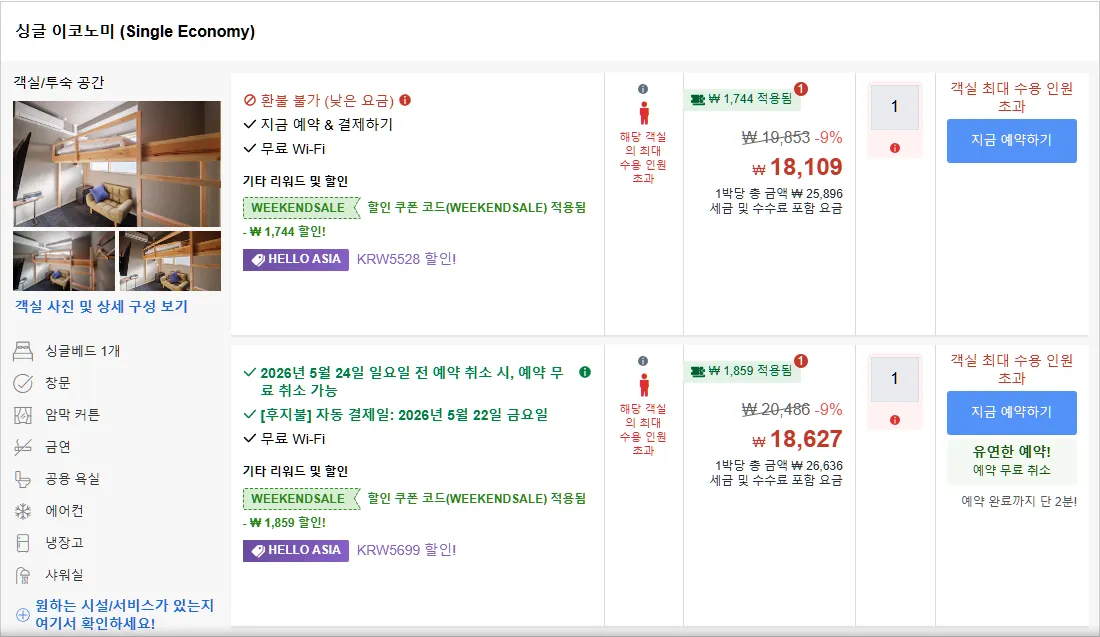Click 지금 예약하기 for the free-cancellation ₩18,627 rate
The width and height of the screenshot is (1100, 637).
click(x=1012, y=413)
